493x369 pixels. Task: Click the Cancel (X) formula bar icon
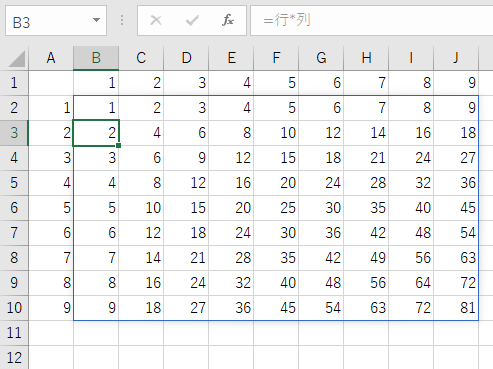coord(156,20)
